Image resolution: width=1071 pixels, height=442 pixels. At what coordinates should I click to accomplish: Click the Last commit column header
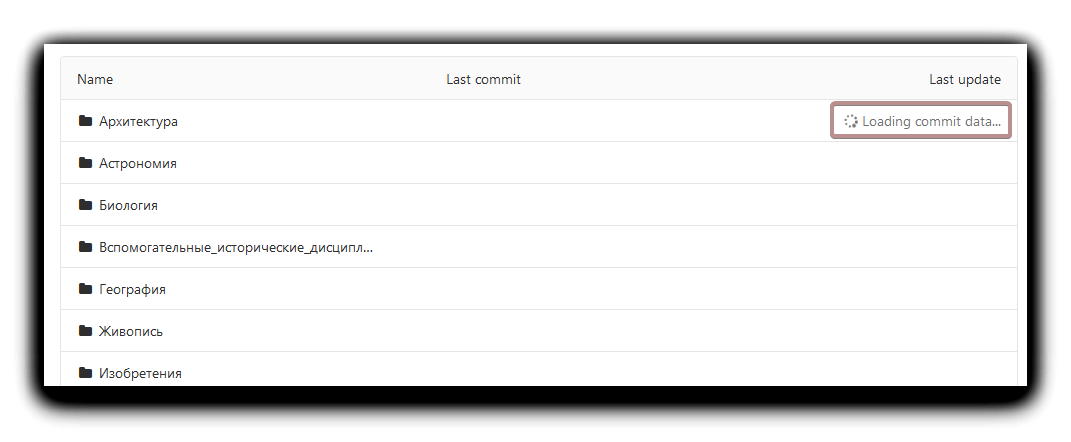483,79
